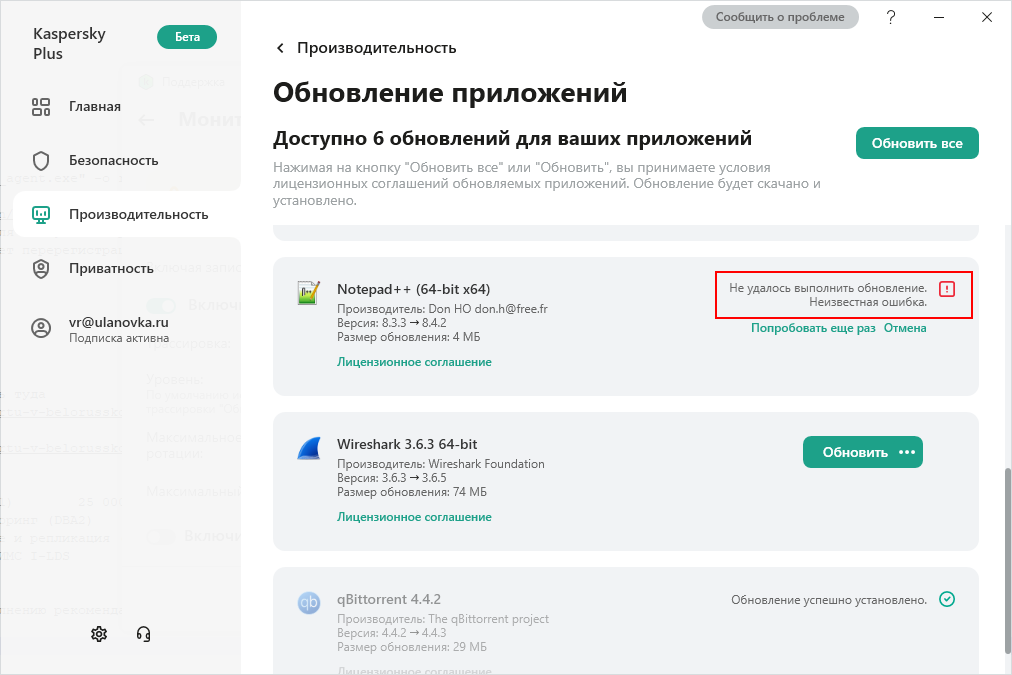Click the Обновление успешно установлено status text
The width and height of the screenshot is (1012, 675).
[x=829, y=600]
